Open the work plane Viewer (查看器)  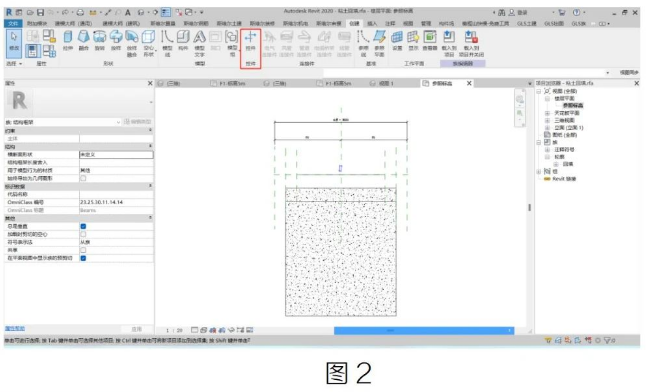(x=430, y=41)
